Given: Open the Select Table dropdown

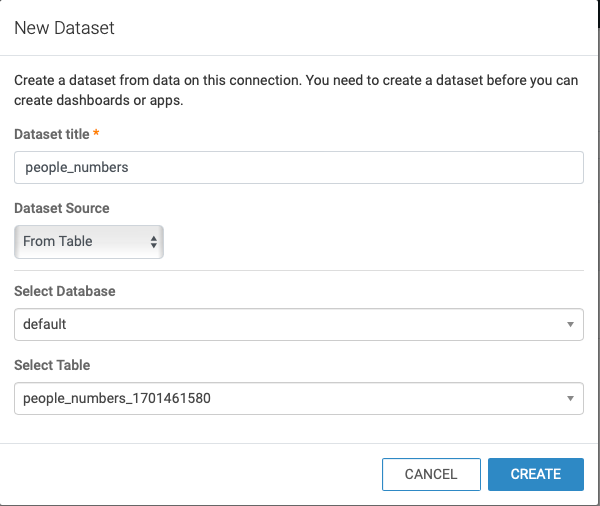Looking at the screenshot, I should point(299,398).
